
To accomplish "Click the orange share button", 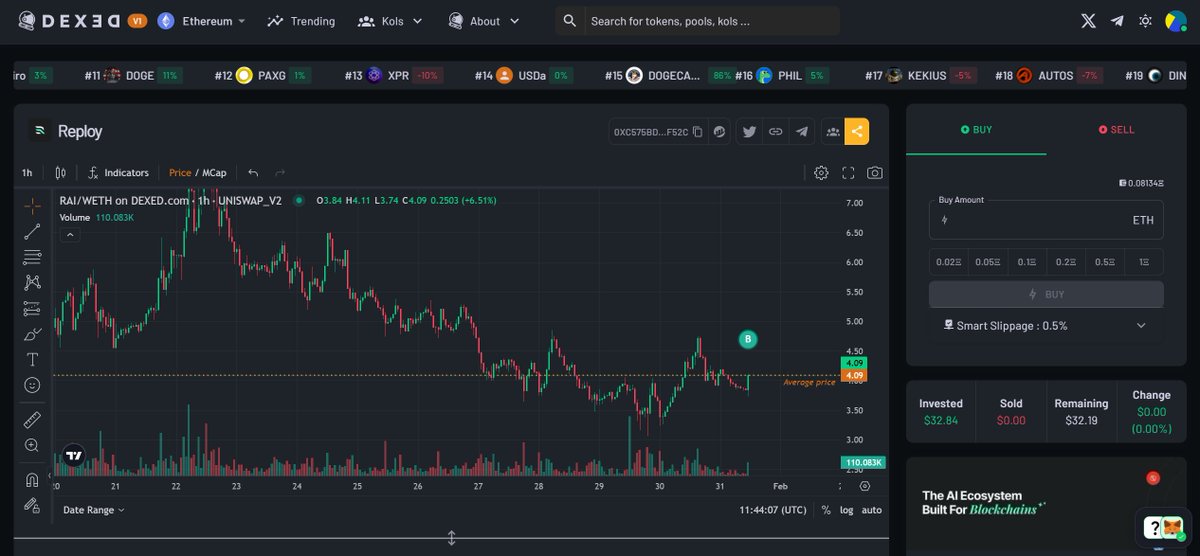I will coord(857,131).
